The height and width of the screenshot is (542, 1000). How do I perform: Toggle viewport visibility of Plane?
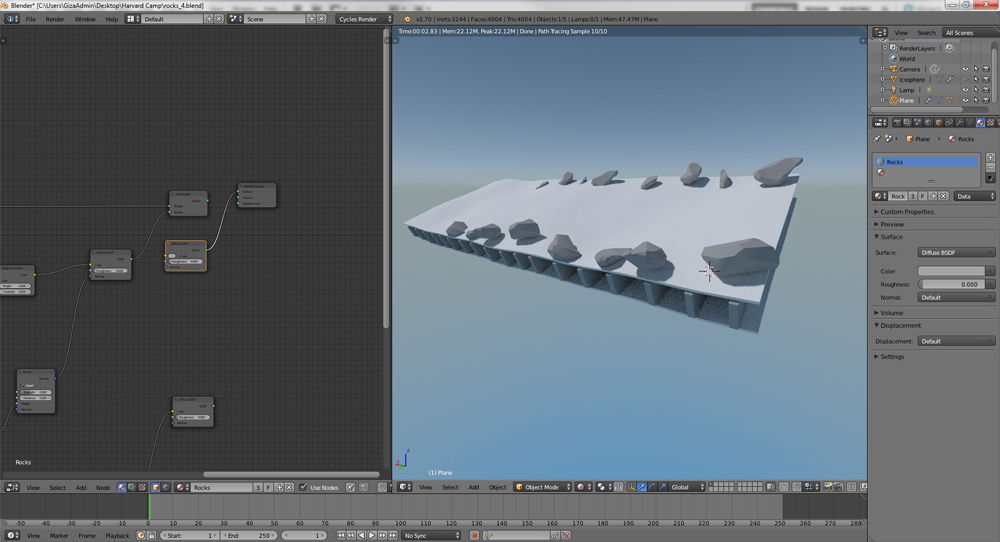[x=966, y=100]
